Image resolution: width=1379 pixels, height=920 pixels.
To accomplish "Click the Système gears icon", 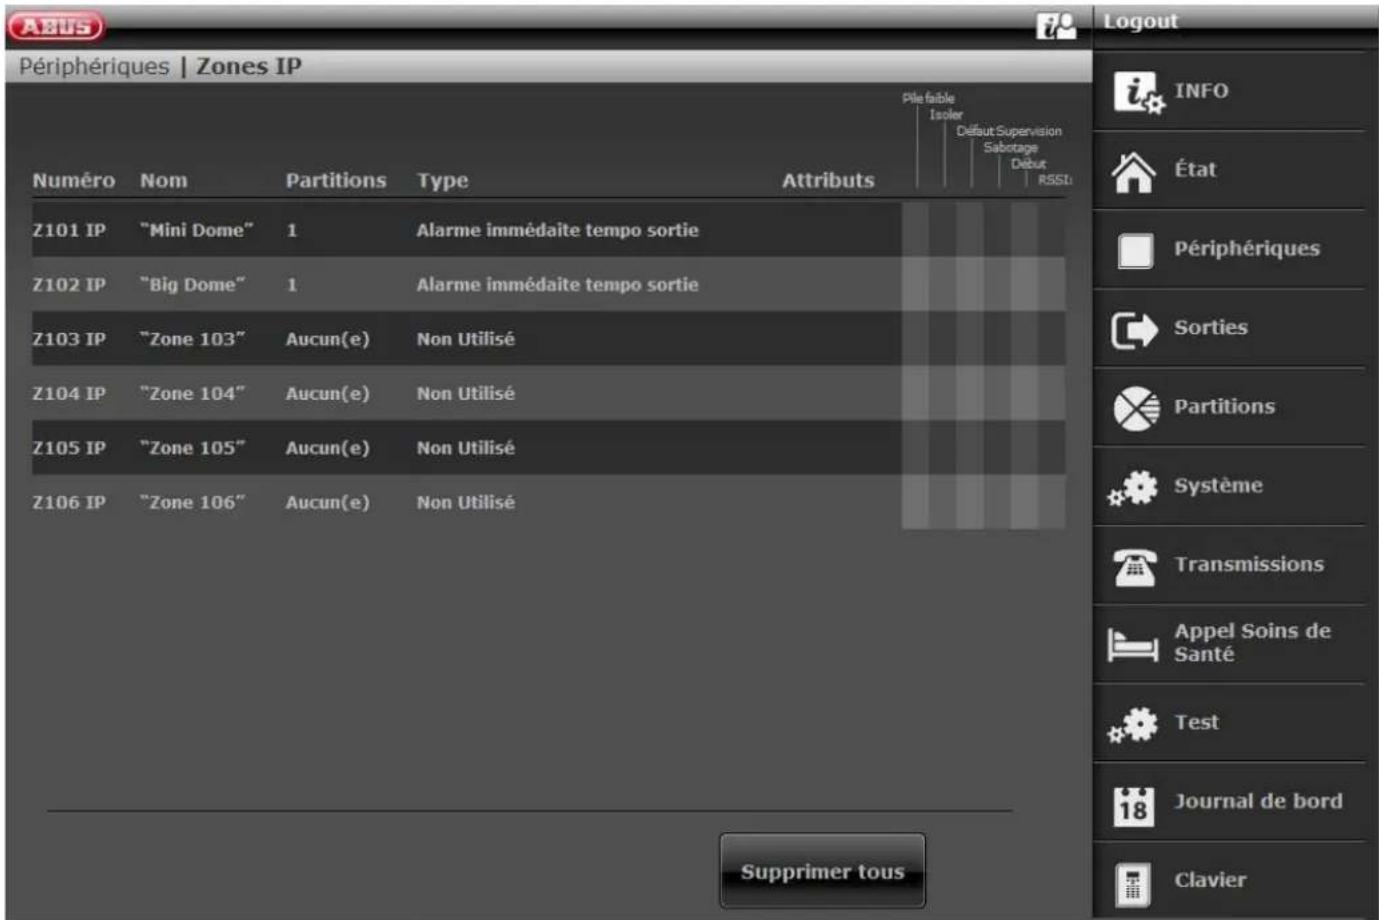I will [1133, 487].
